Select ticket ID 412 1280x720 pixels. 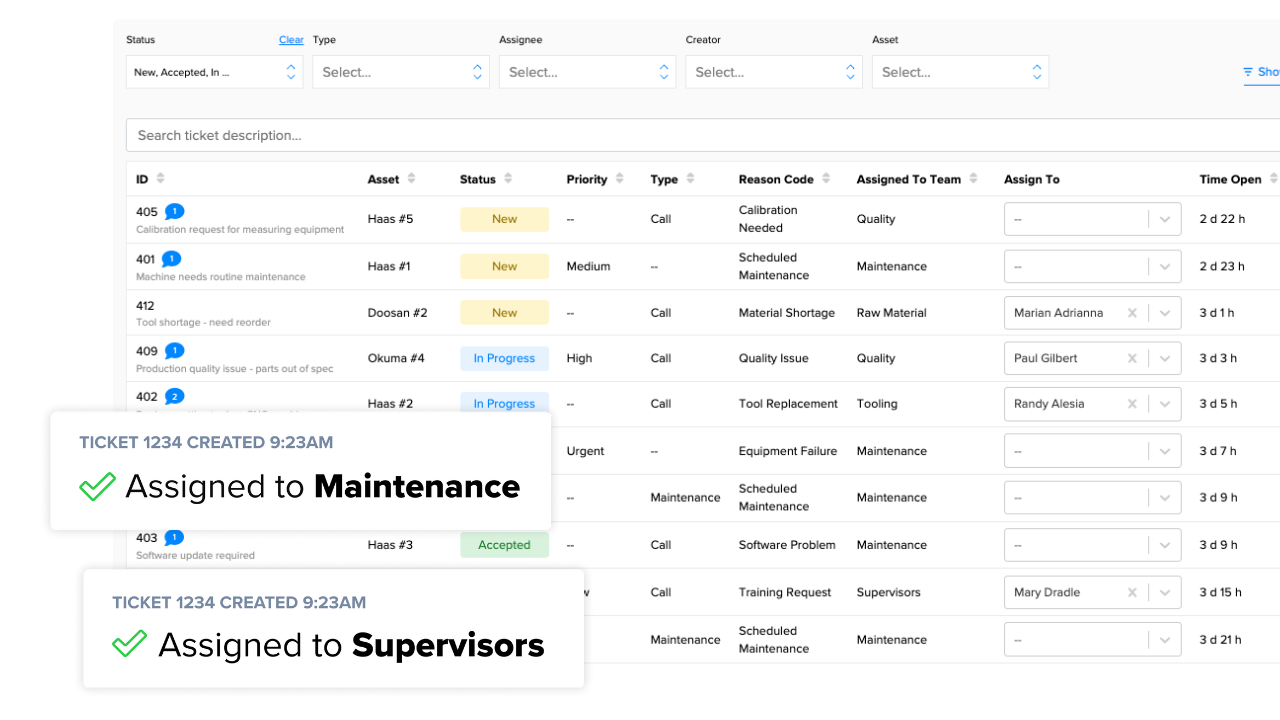[146, 306]
